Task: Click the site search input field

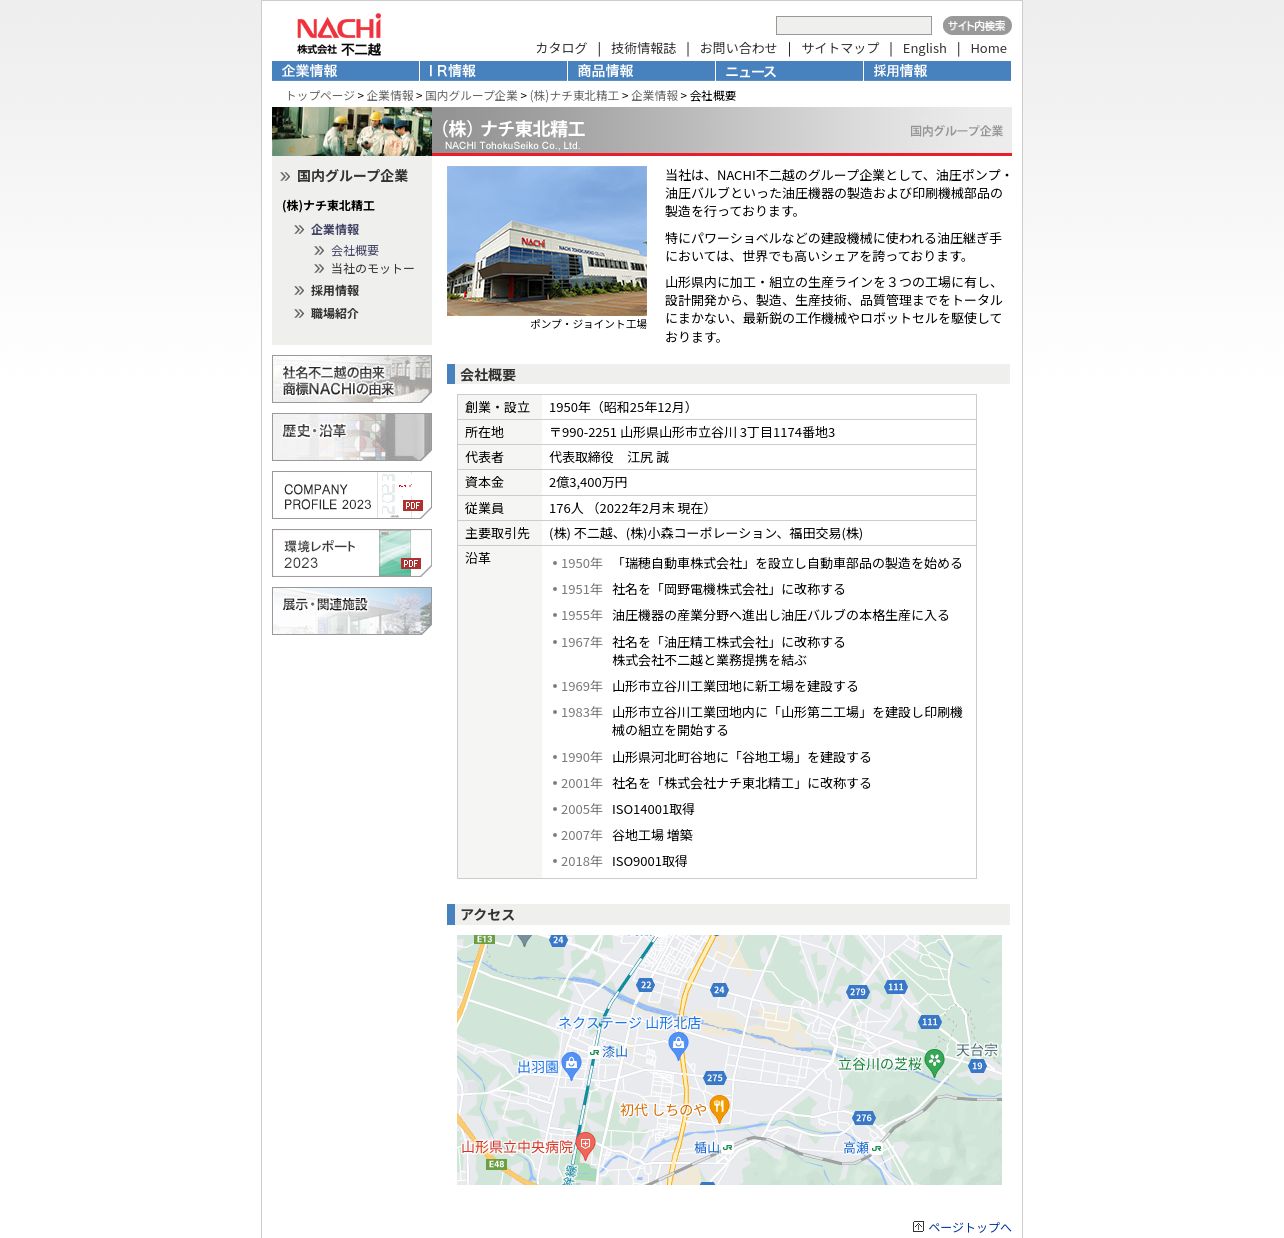Action: (854, 26)
